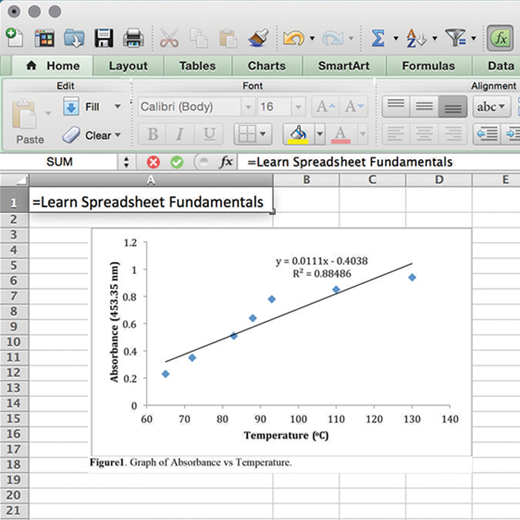Click the font color A button
This screenshot has height=520, width=520.
coord(341,134)
